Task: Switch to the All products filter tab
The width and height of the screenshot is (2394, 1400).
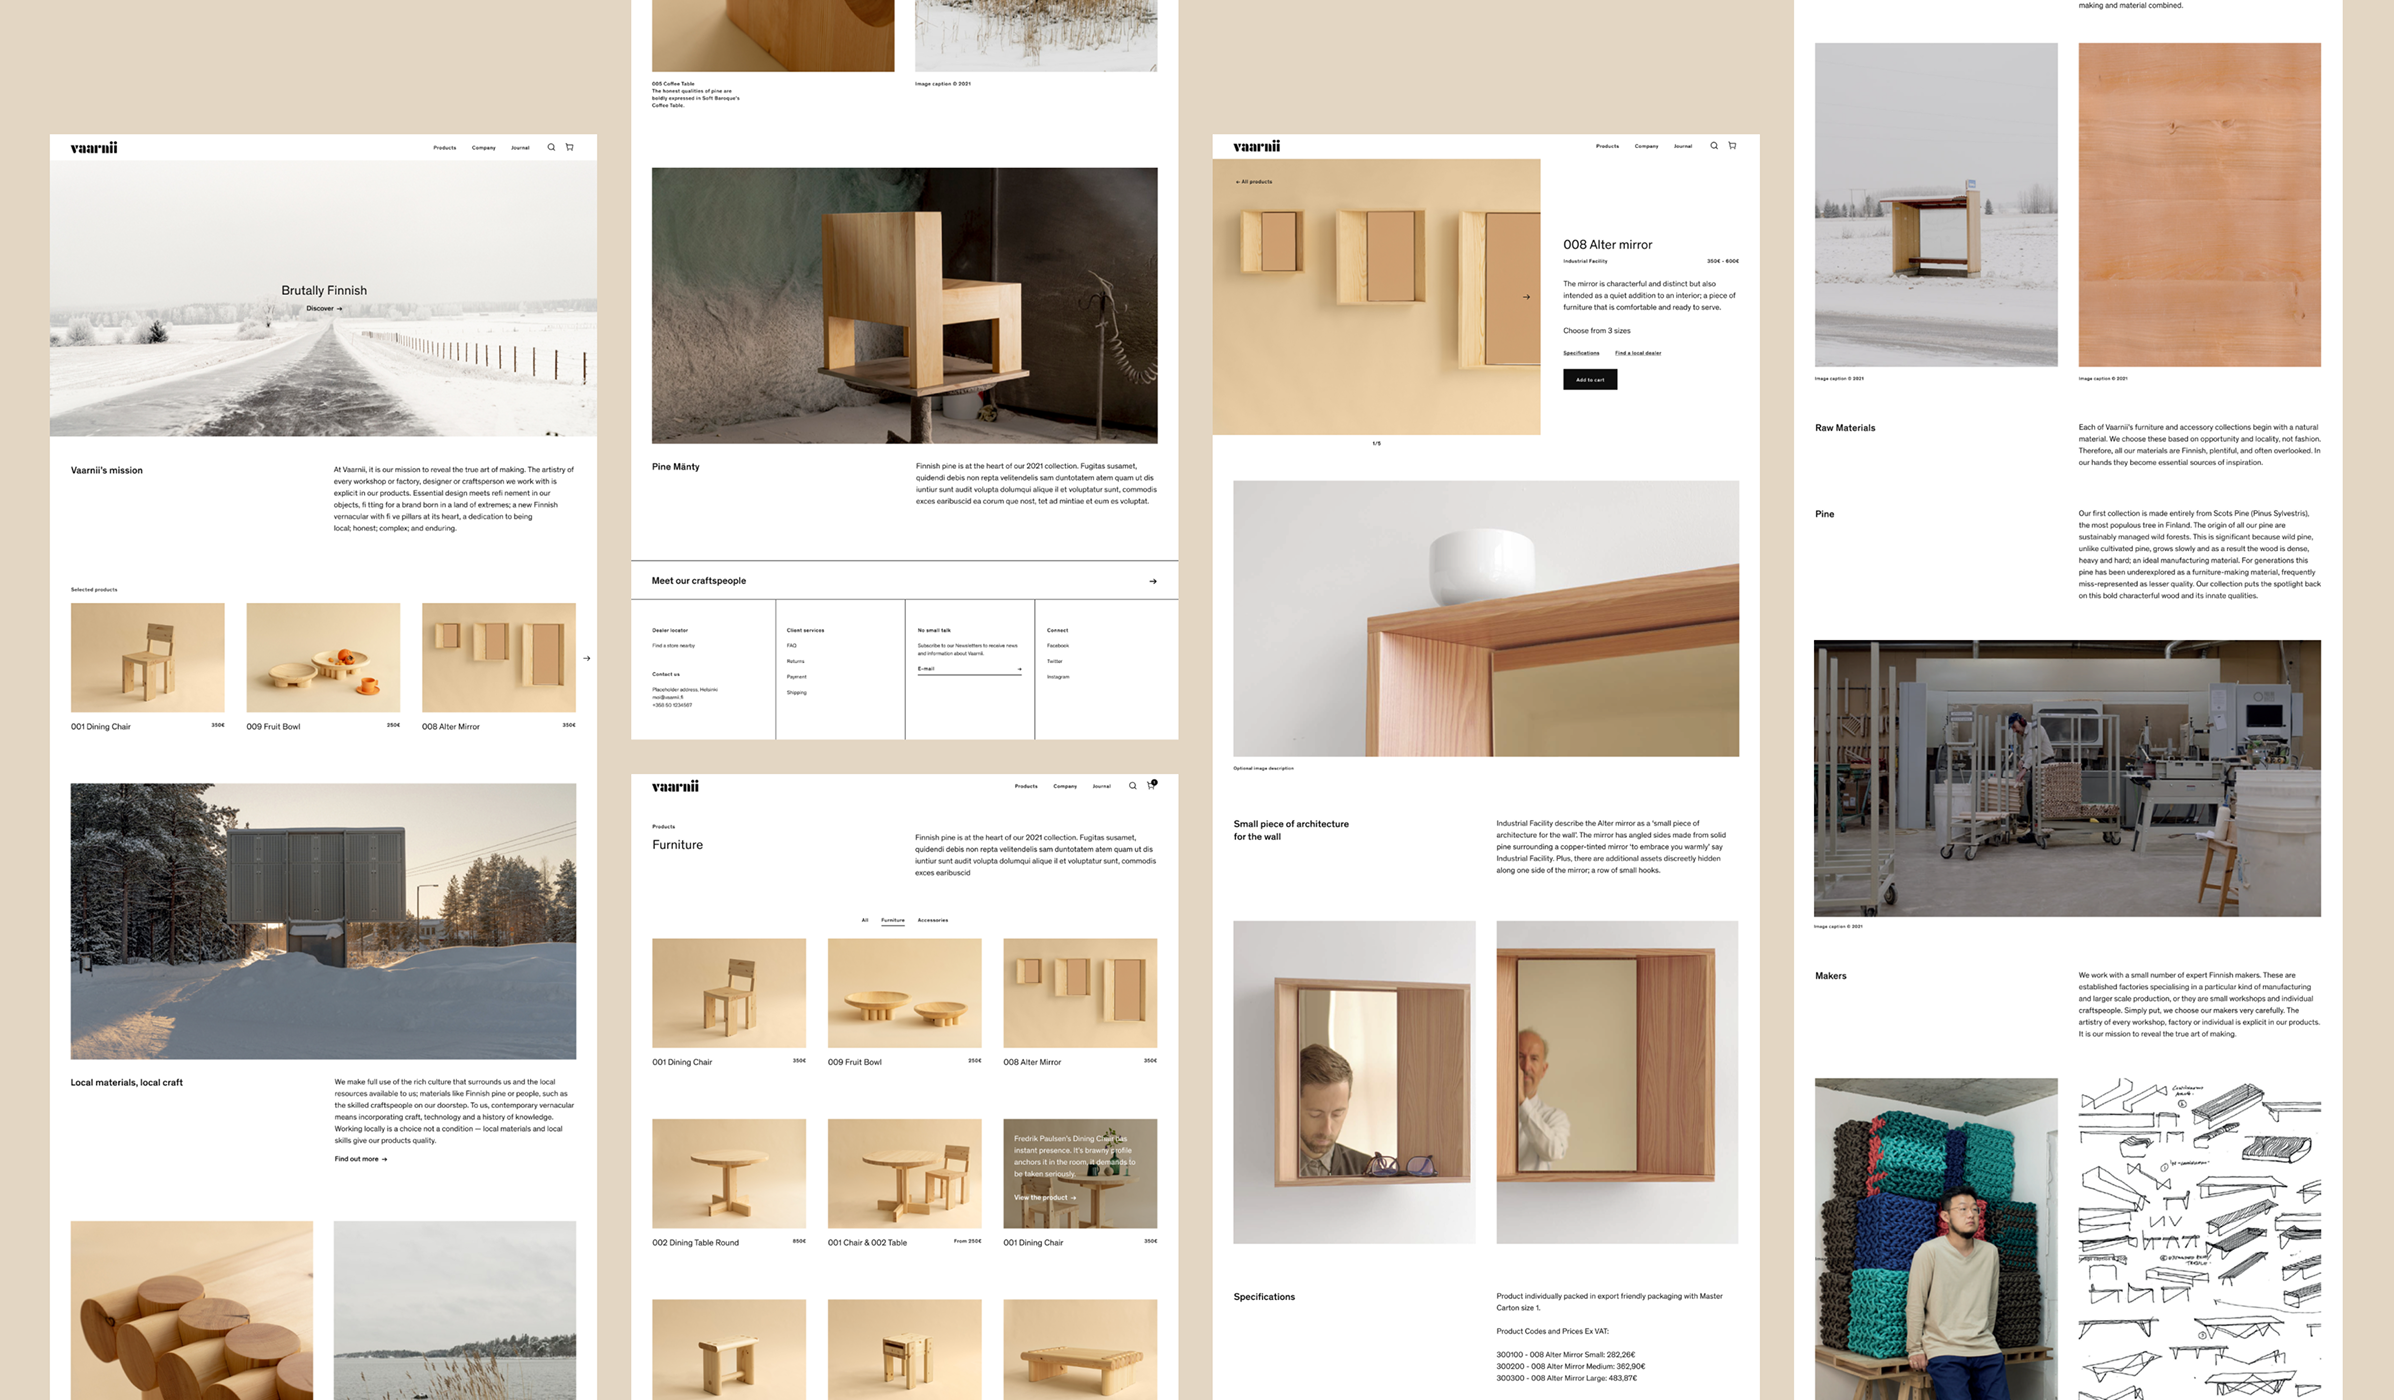Action: pyautogui.click(x=864, y=920)
